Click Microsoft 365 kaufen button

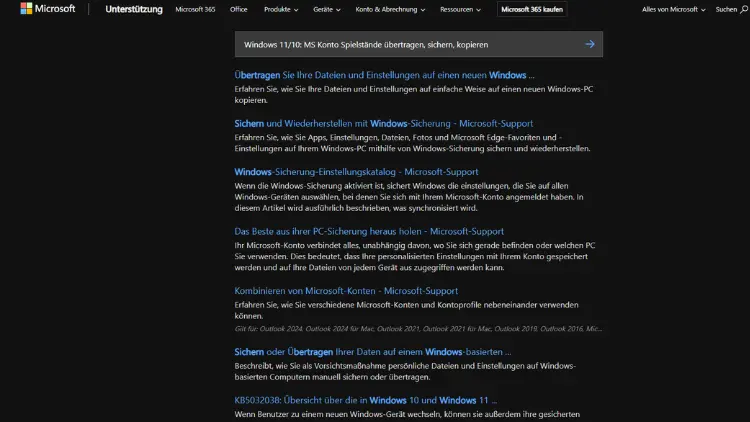click(532, 9)
